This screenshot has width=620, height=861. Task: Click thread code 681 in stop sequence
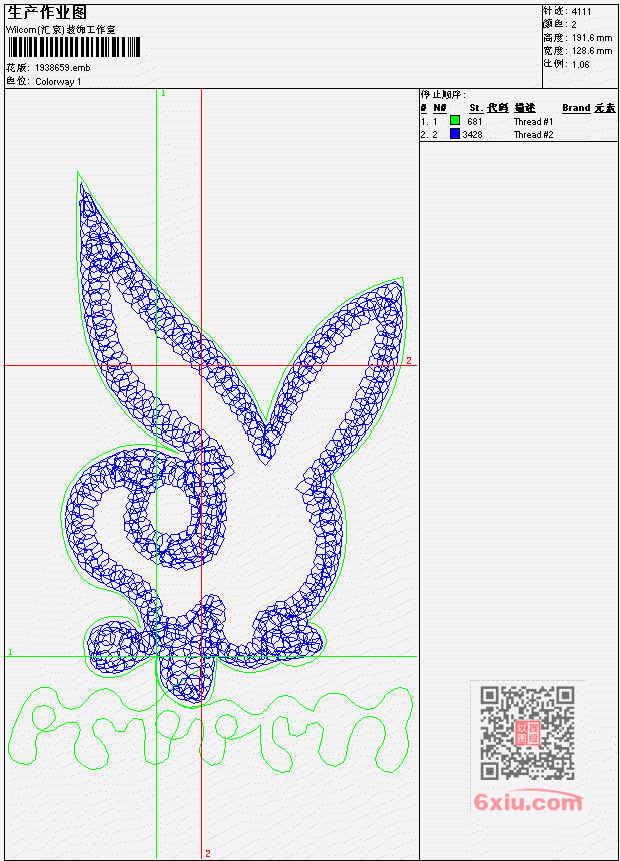(474, 121)
